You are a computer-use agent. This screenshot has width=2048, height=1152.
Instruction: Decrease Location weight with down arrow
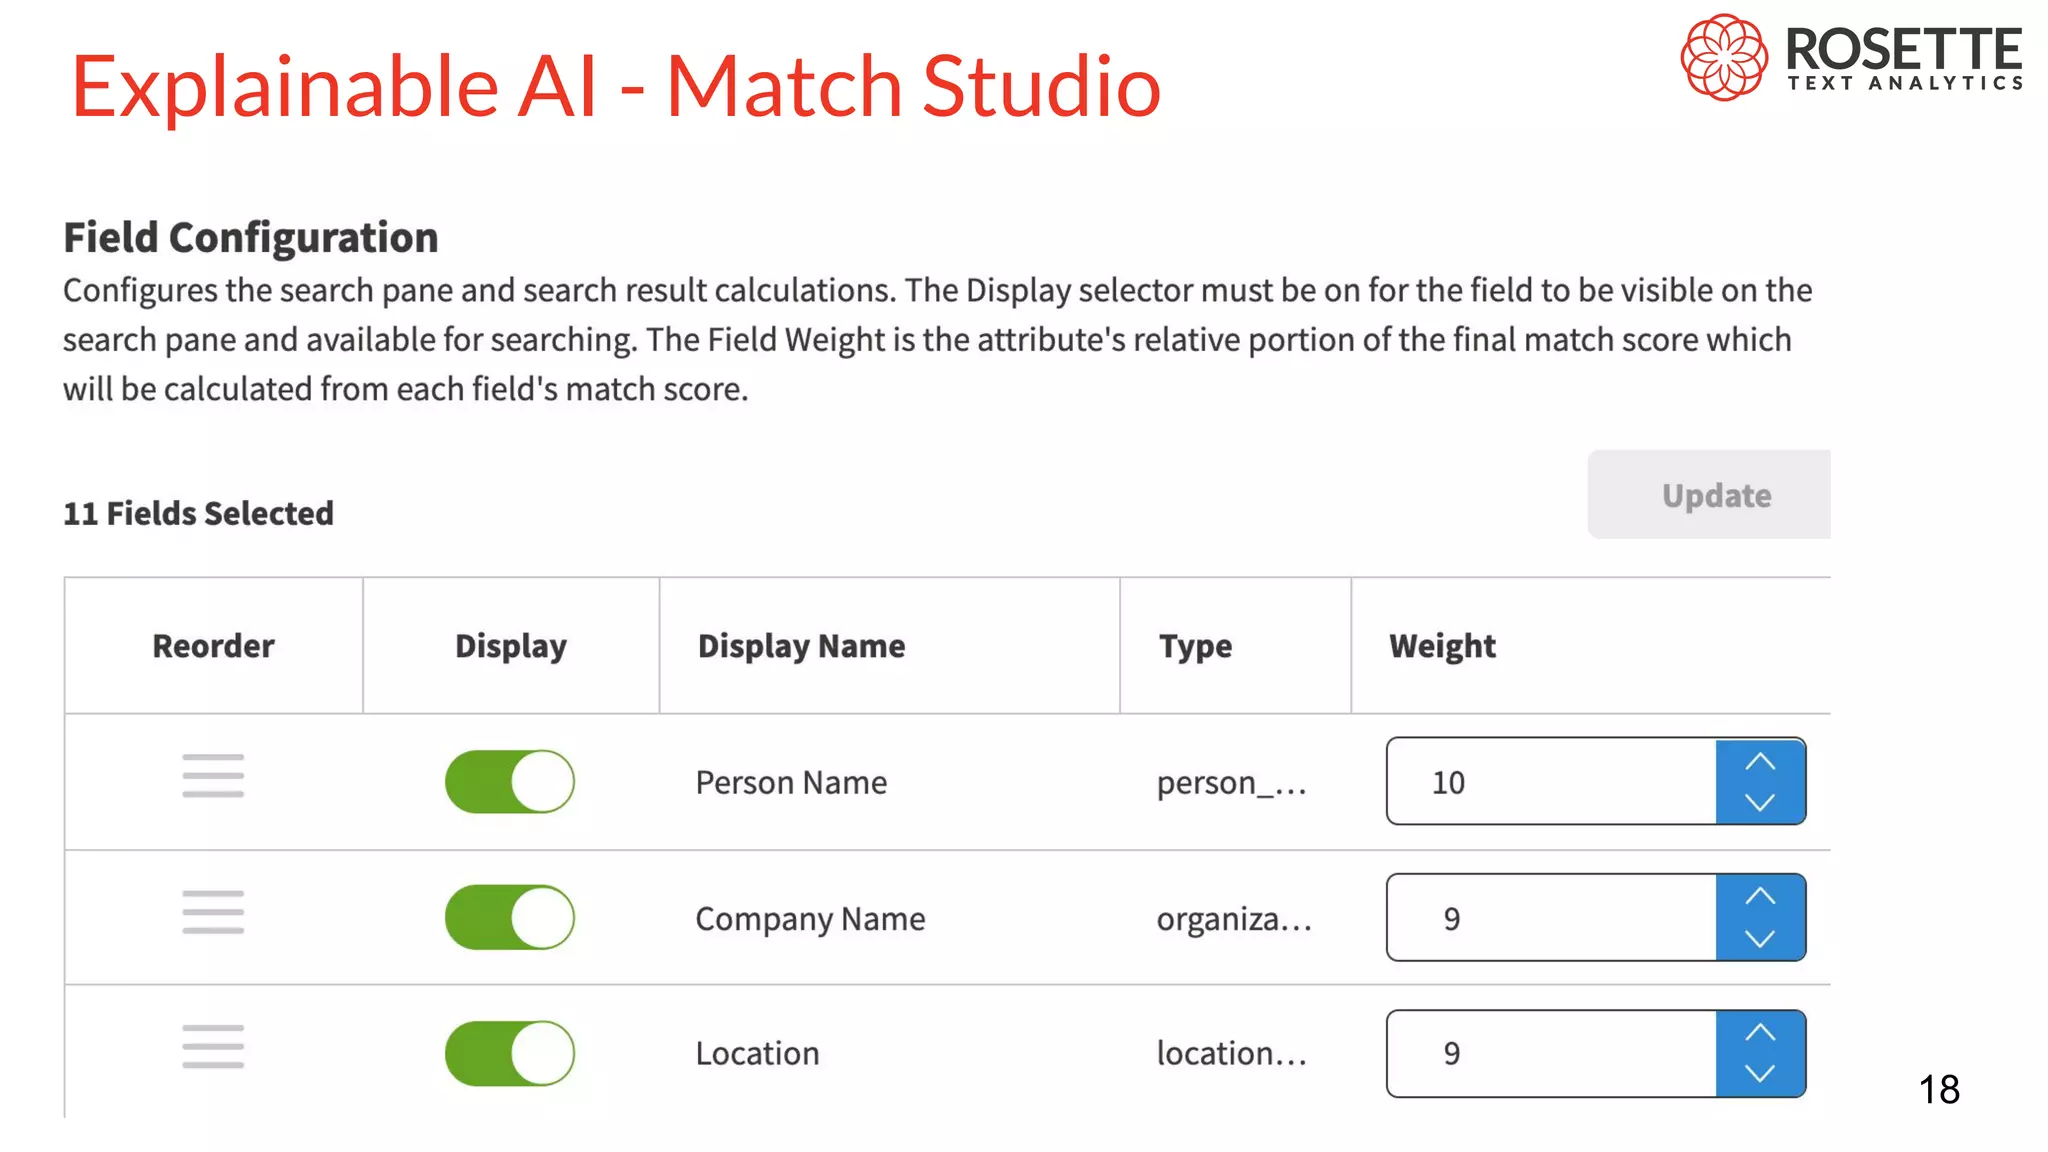point(1760,1073)
